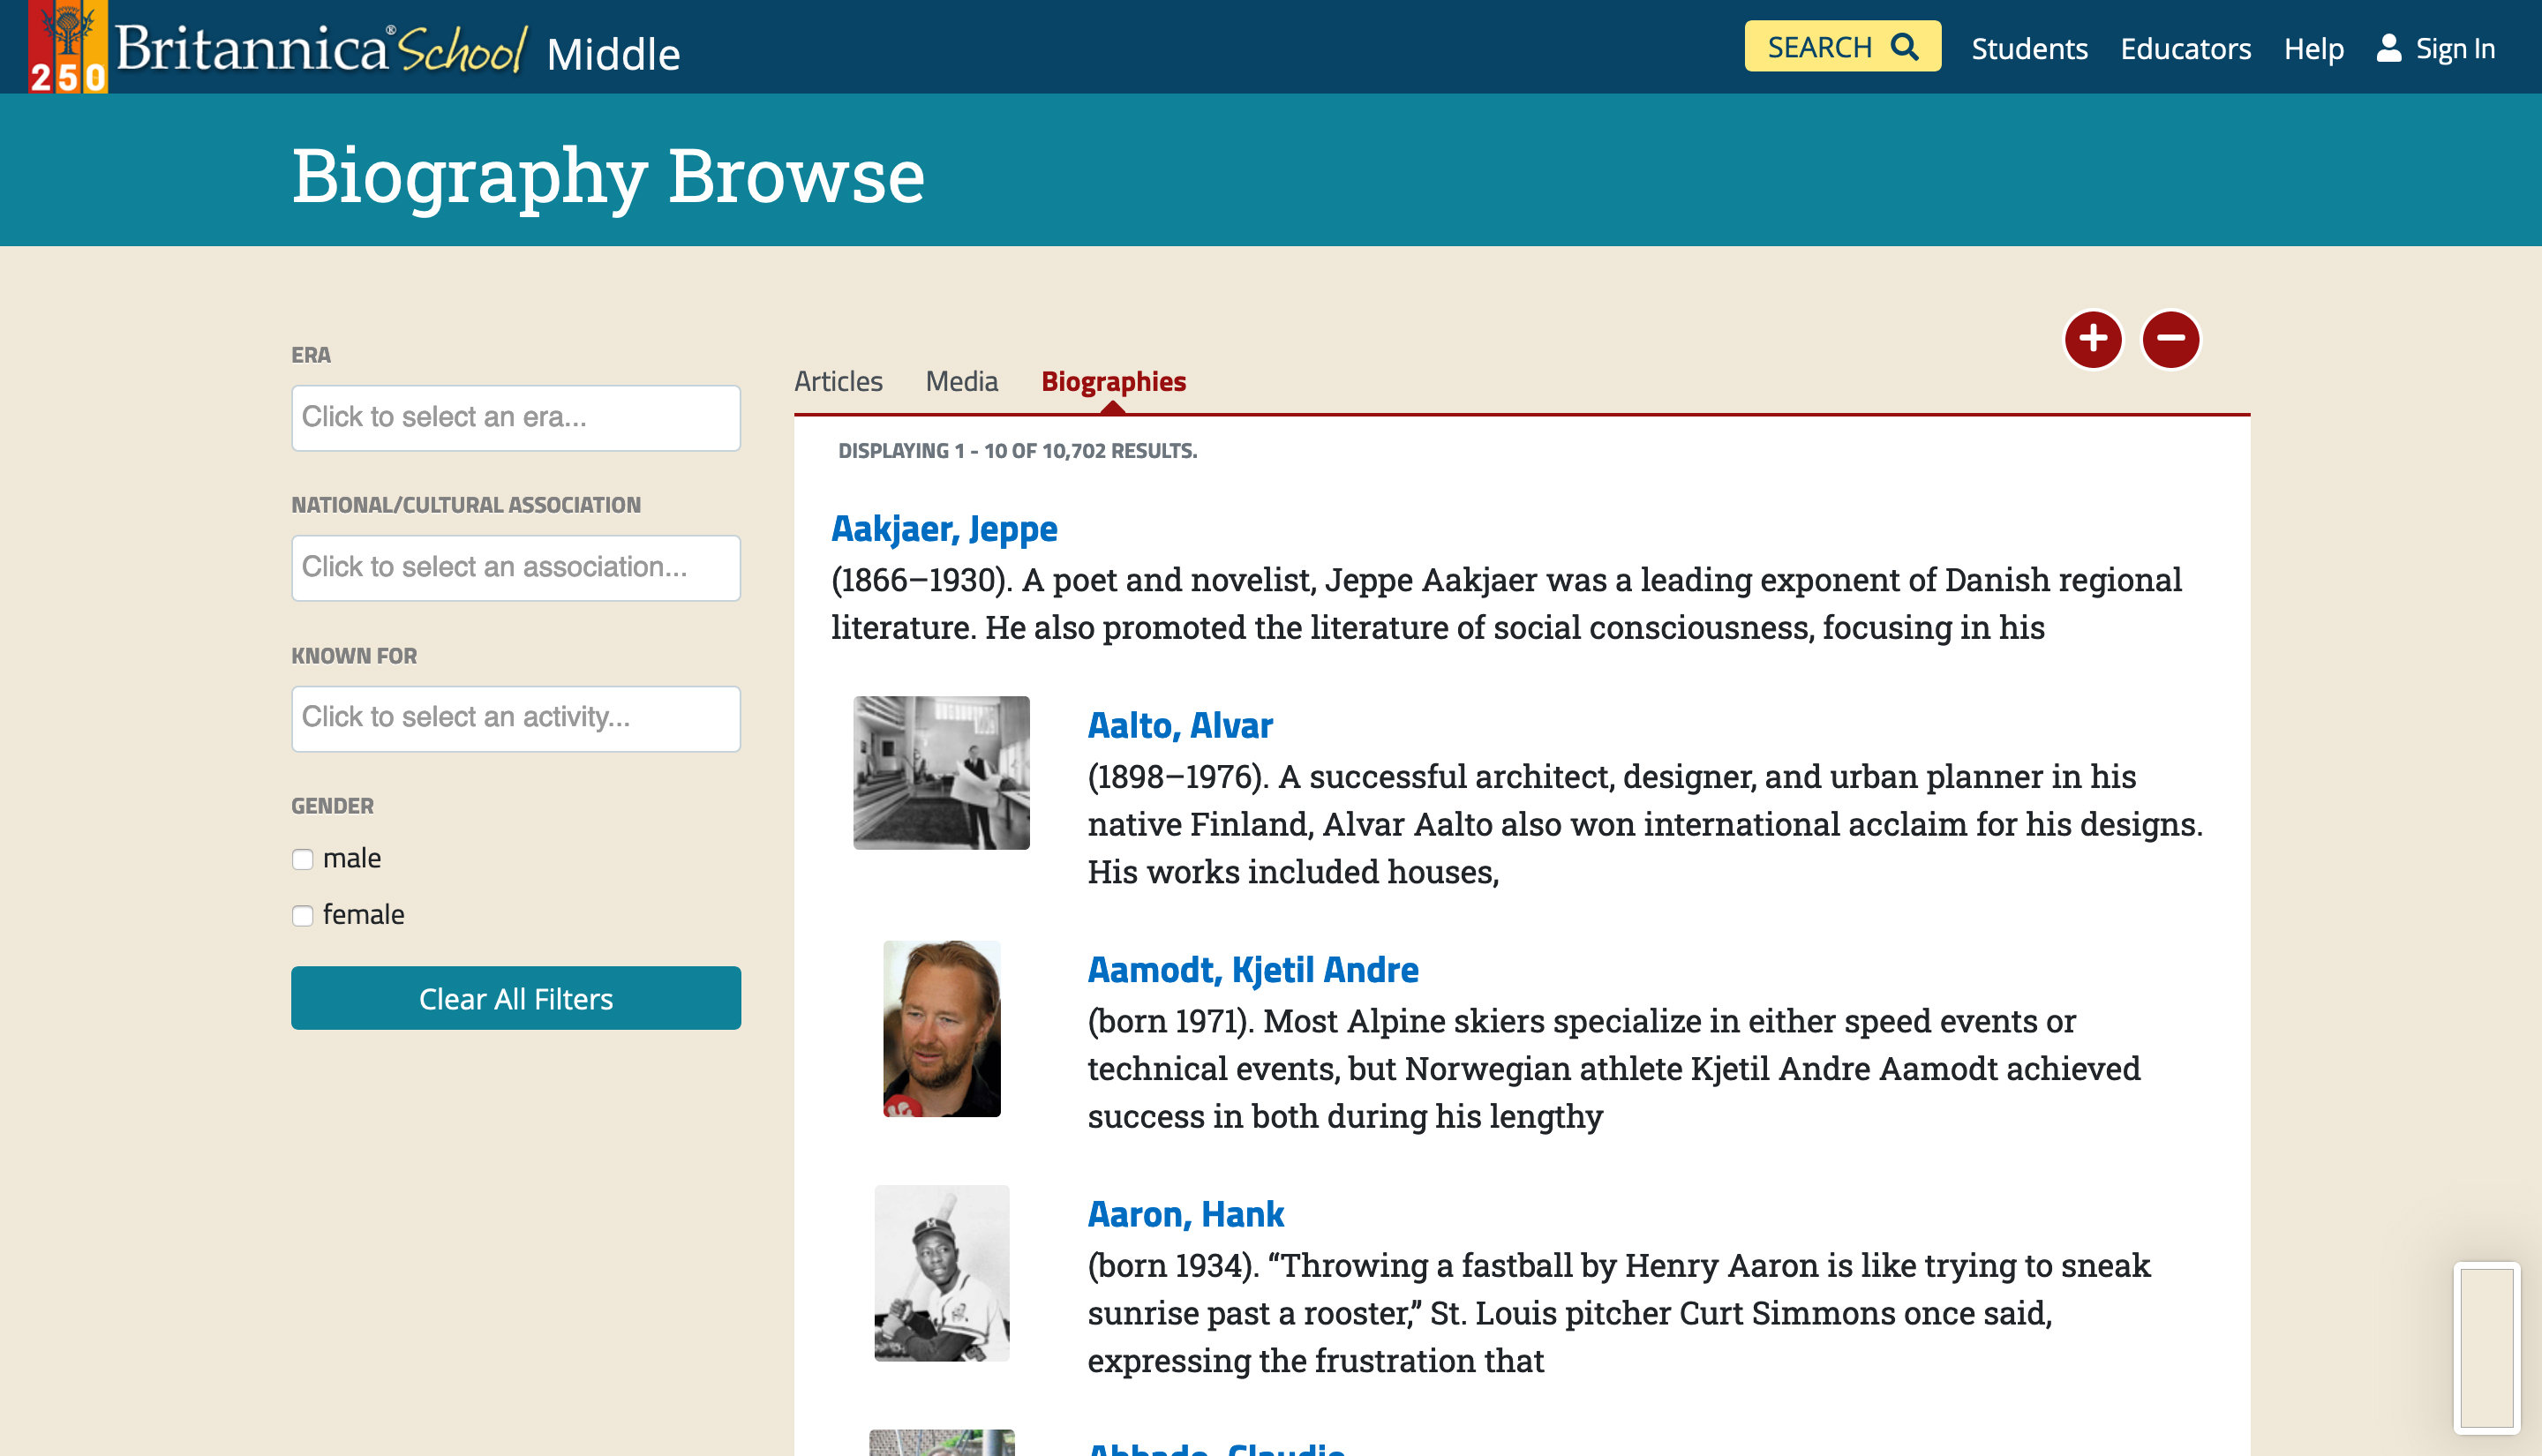Check the female gender checkbox

click(303, 915)
